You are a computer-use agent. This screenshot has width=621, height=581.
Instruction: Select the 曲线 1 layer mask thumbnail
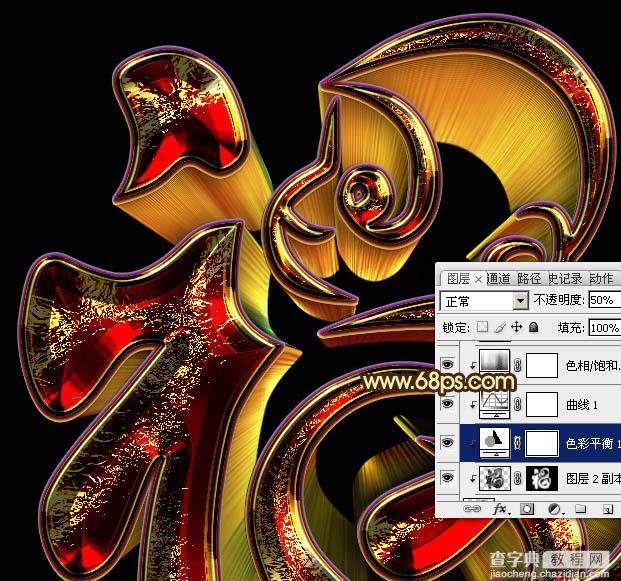tap(542, 404)
